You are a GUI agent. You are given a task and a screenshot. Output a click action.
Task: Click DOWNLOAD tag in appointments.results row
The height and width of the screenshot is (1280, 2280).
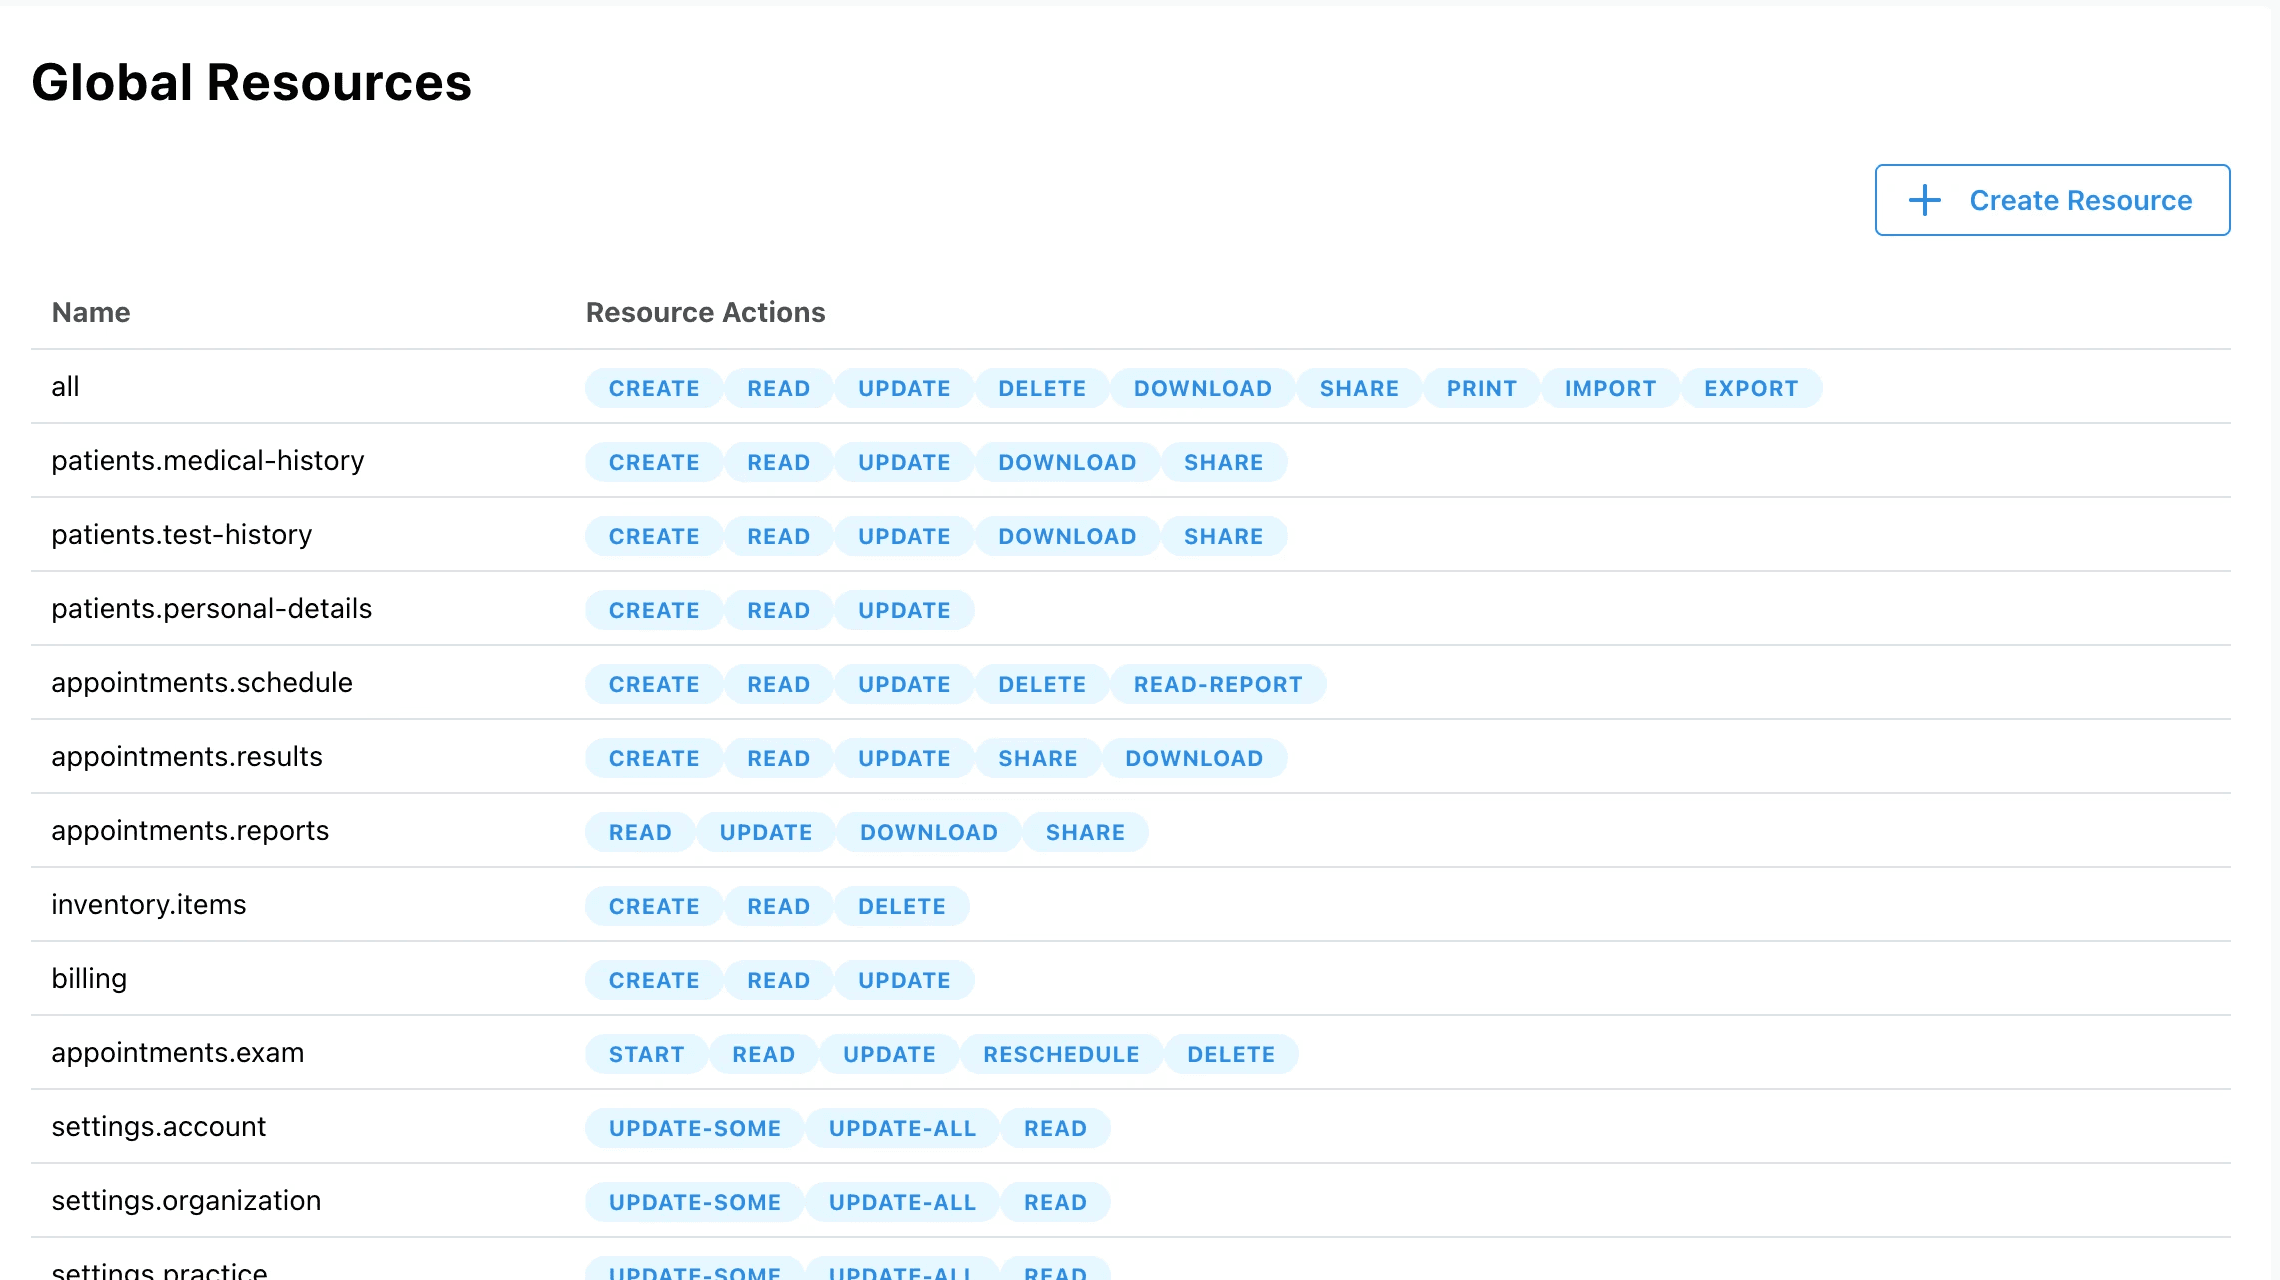[x=1193, y=758]
